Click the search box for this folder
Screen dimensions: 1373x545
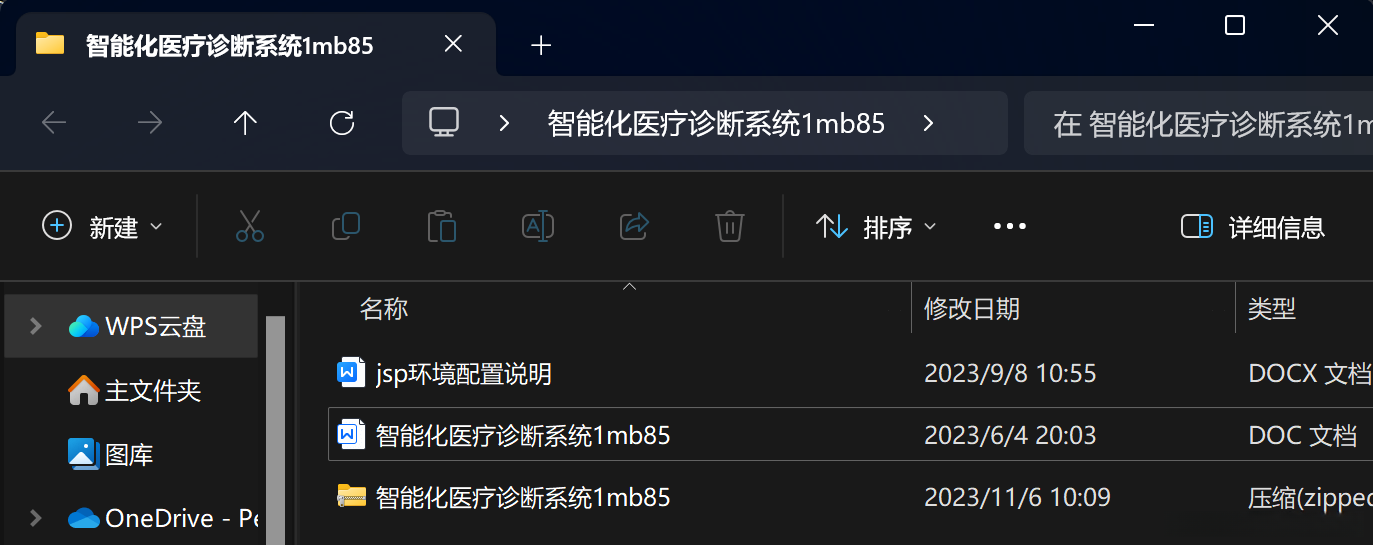(1198, 124)
